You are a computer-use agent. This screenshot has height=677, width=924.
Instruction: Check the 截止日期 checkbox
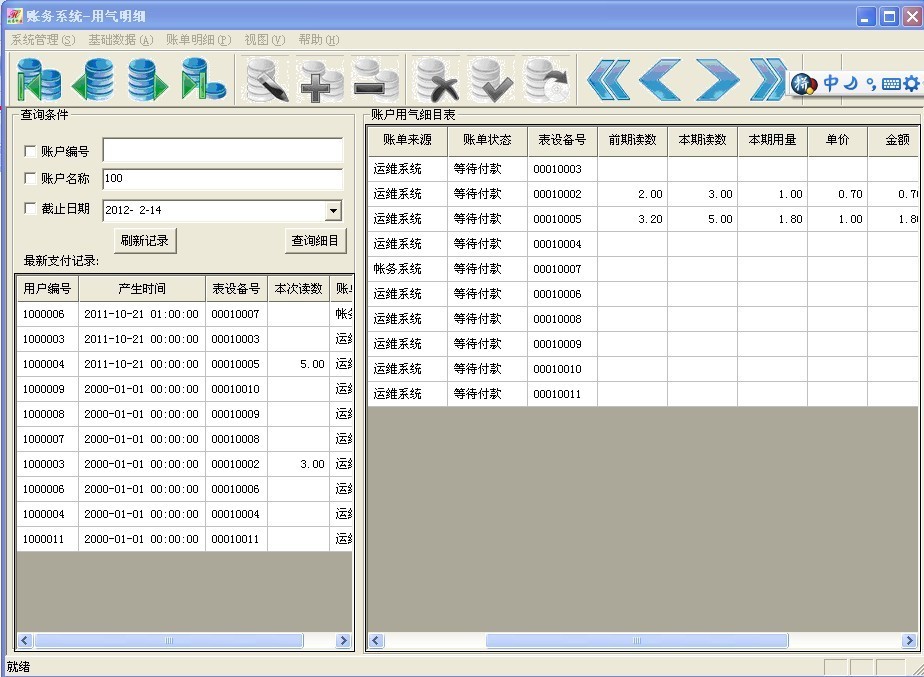tap(30, 209)
